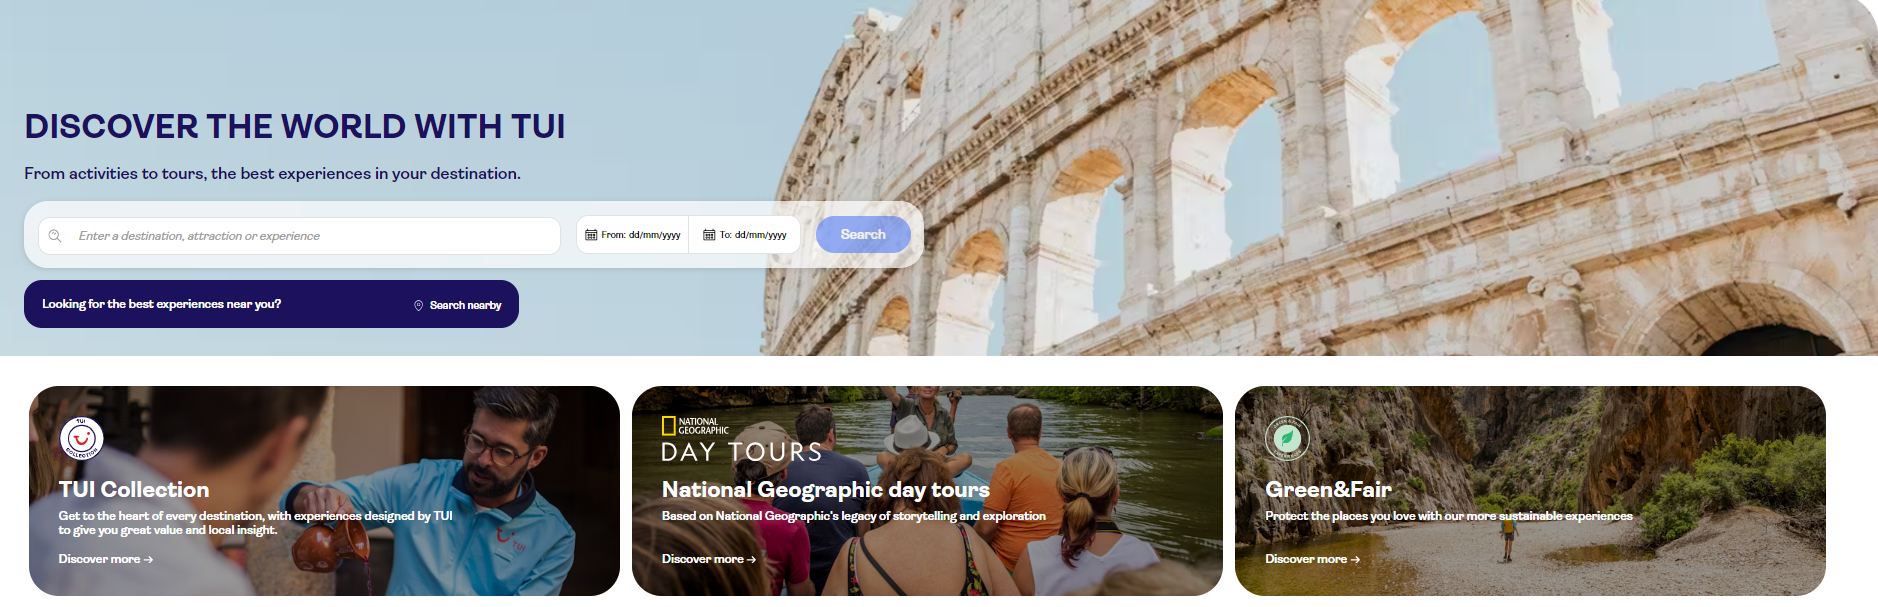
Task: Click the arrow after Green&Fair Discover more
Action: click(x=1356, y=560)
